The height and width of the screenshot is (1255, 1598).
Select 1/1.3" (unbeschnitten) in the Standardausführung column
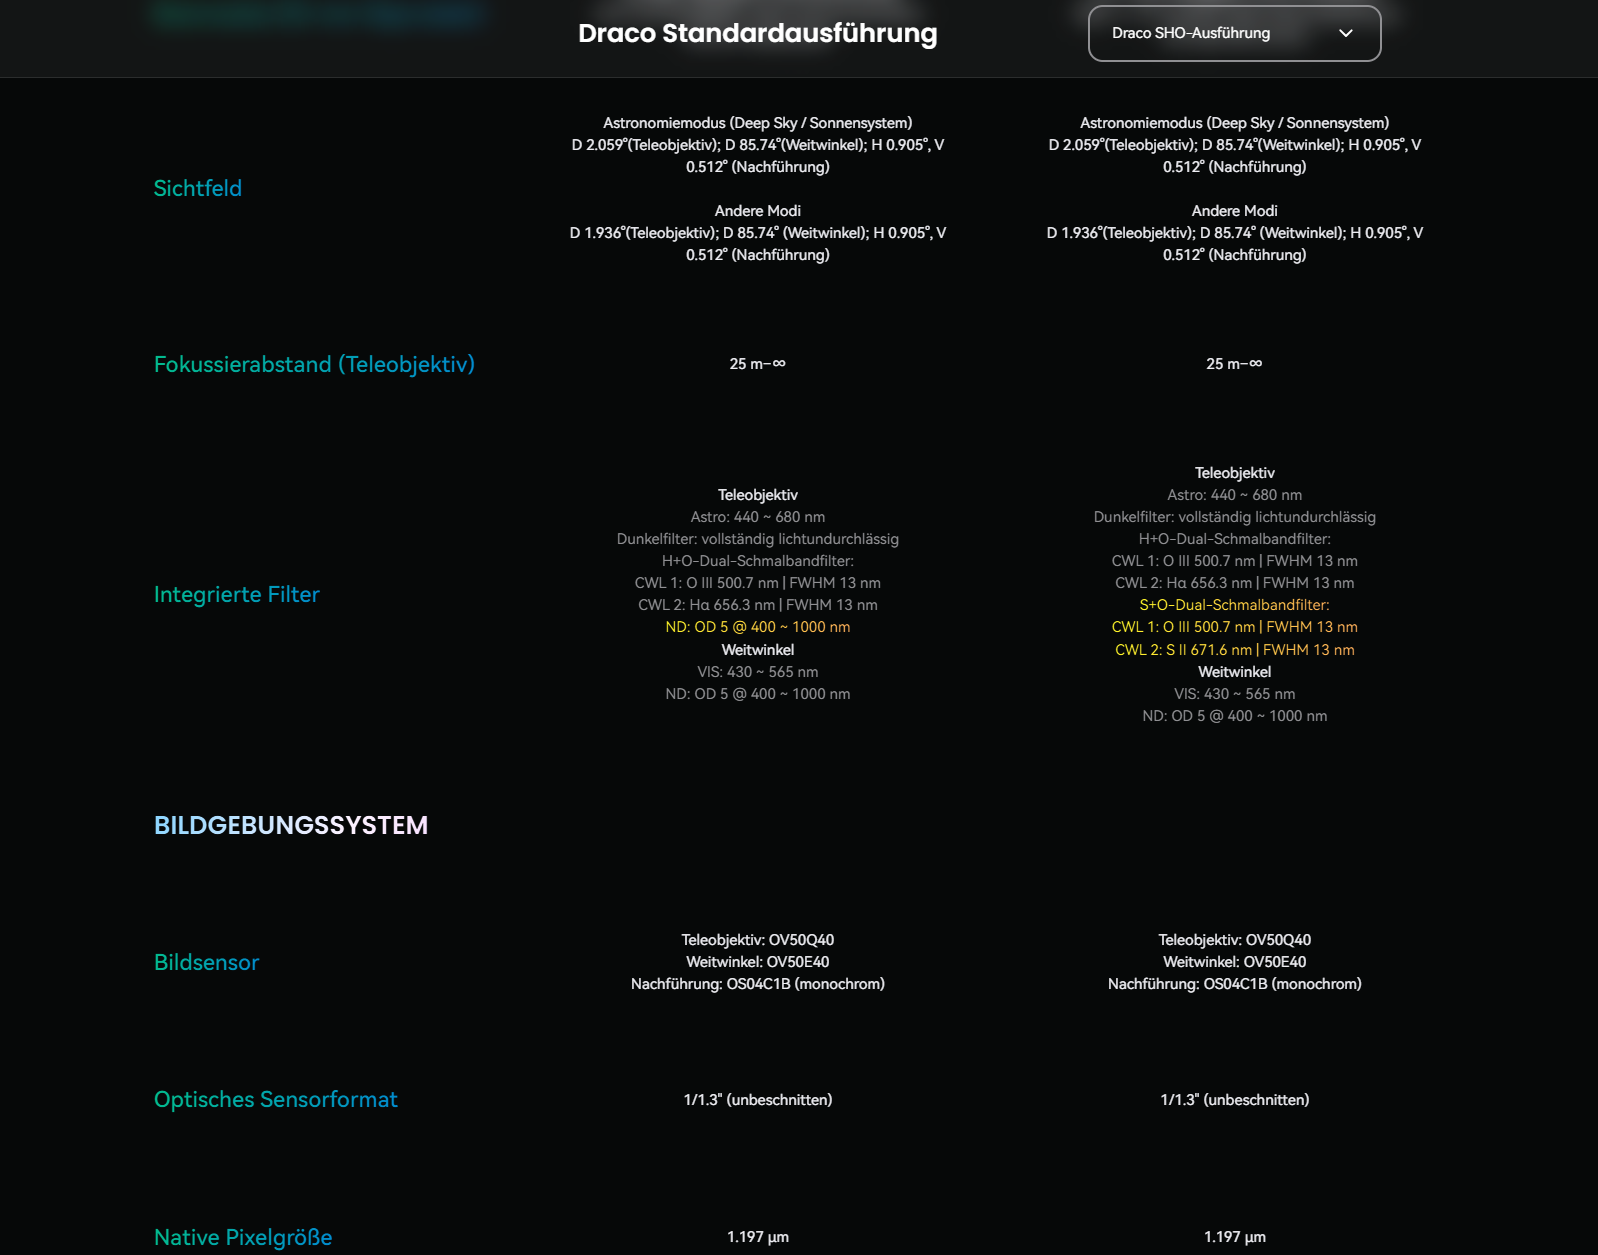pyautogui.click(x=758, y=1100)
